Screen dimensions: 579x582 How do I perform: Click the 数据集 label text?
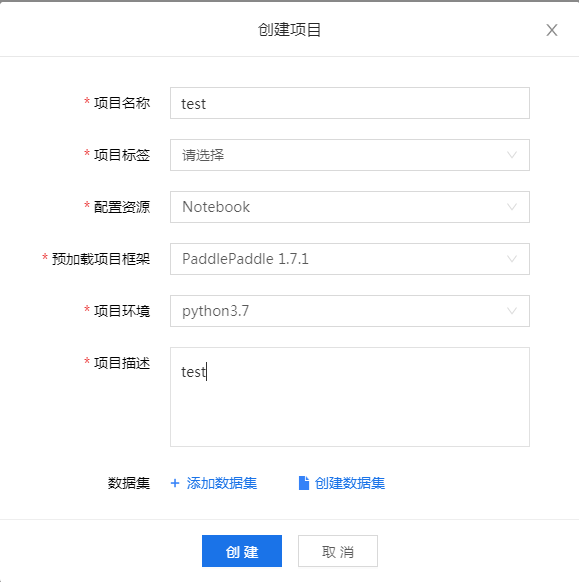[129, 483]
